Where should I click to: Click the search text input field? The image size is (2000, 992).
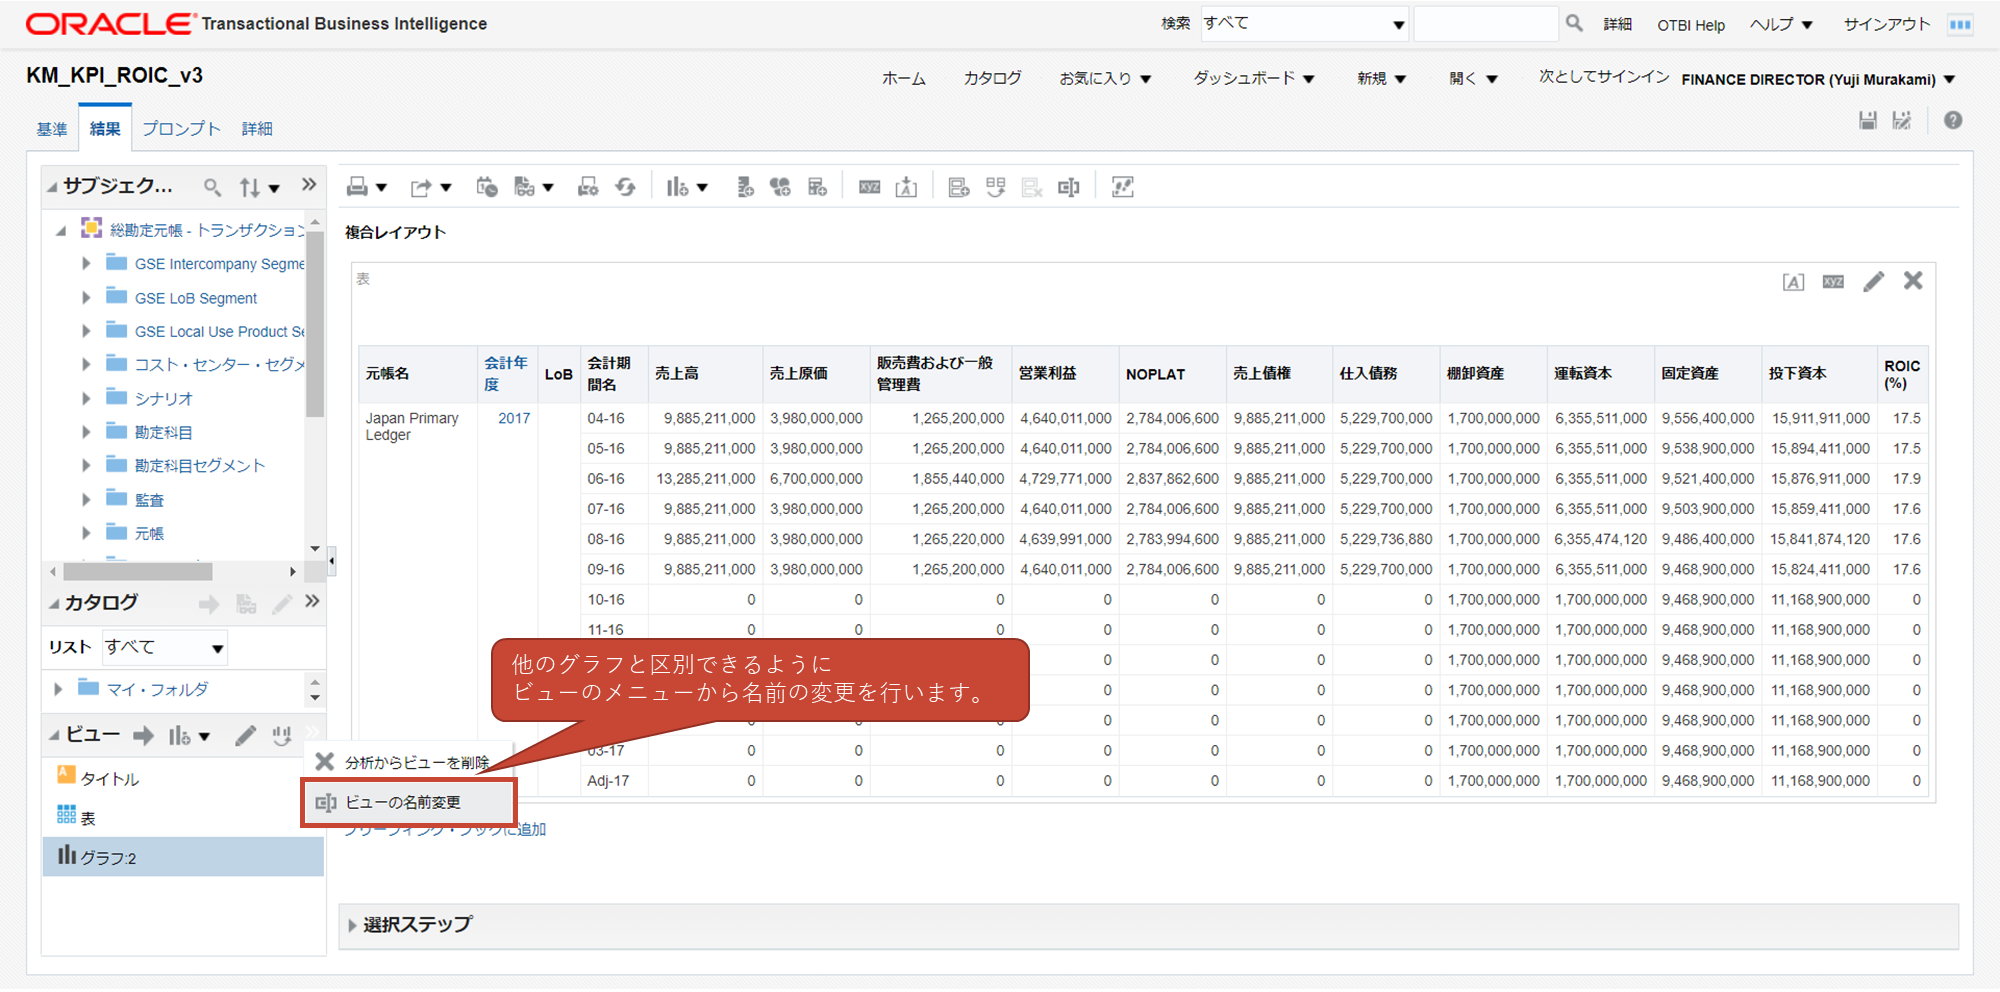tap(1485, 23)
